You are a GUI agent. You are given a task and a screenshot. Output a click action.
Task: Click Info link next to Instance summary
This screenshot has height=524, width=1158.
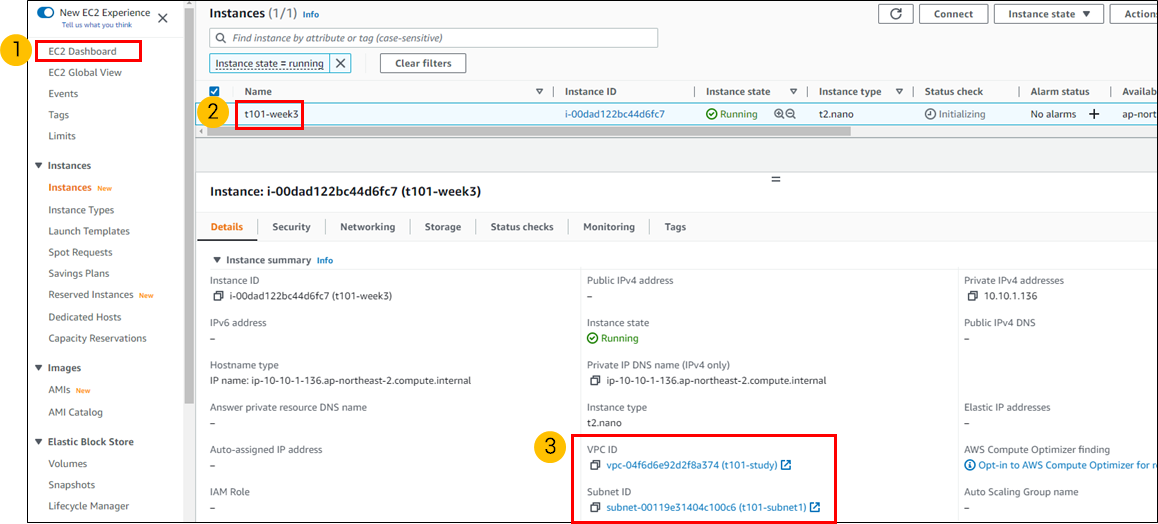325,261
